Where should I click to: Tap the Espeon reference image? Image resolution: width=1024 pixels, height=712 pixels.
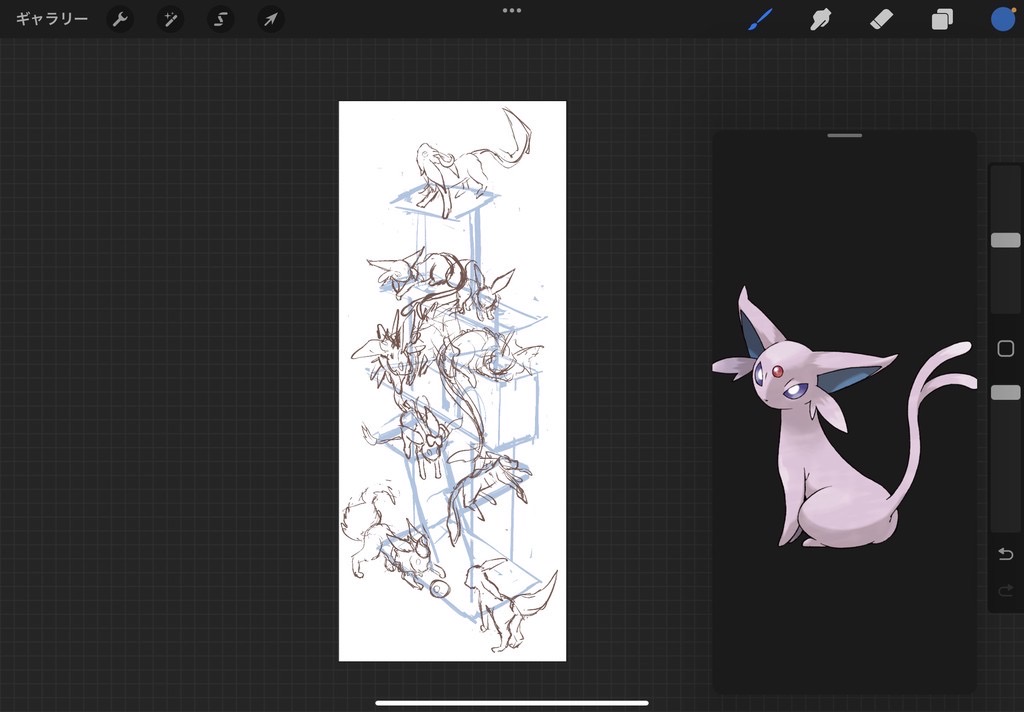tap(843, 416)
